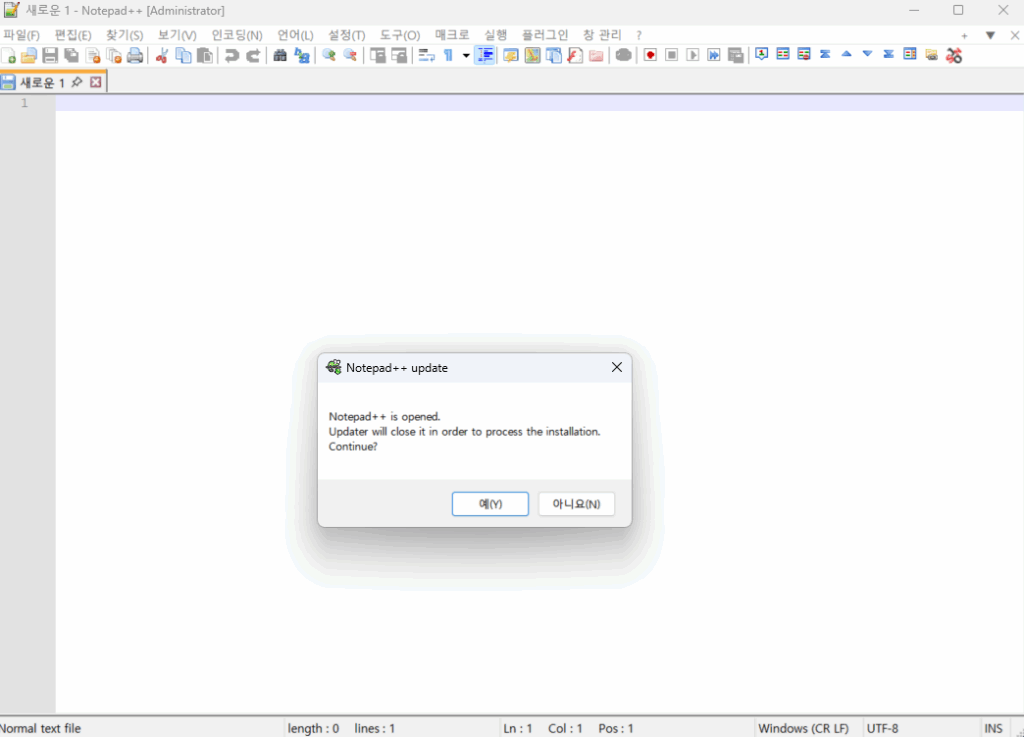Click the Print icon in toolbar
The image size is (1024, 737).
tap(135, 55)
